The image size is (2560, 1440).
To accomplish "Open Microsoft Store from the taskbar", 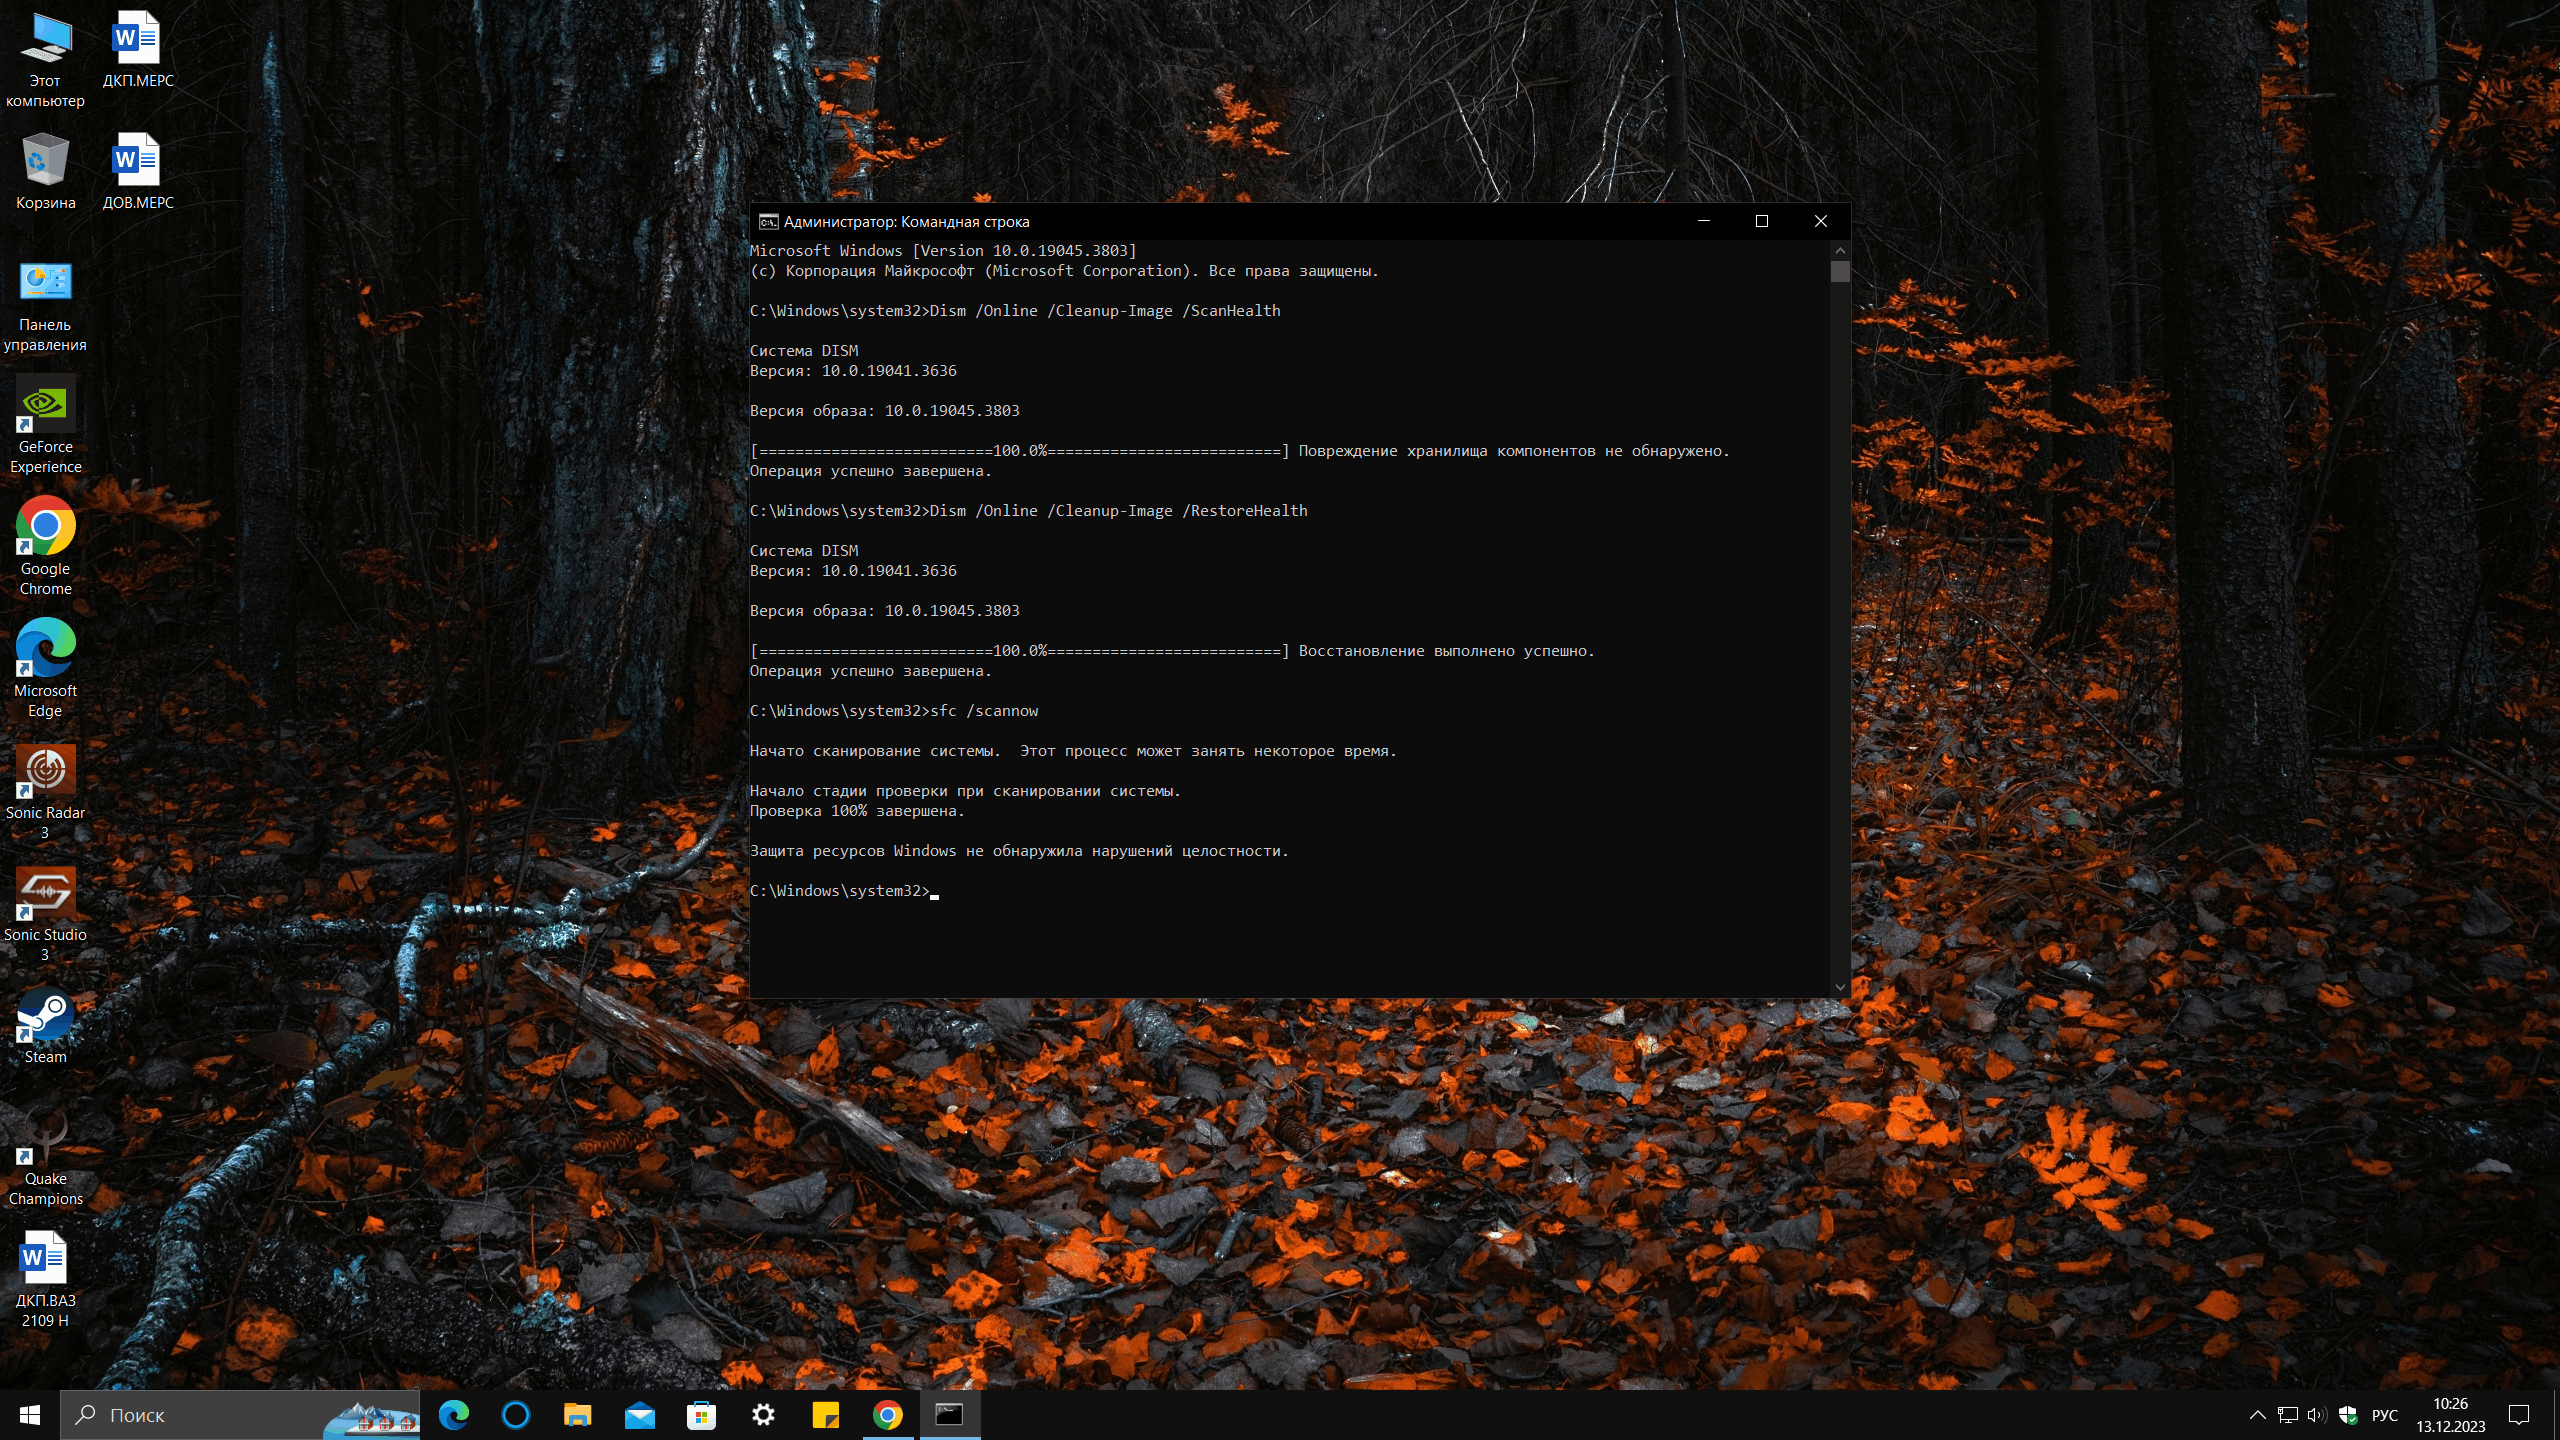I will (x=701, y=1415).
